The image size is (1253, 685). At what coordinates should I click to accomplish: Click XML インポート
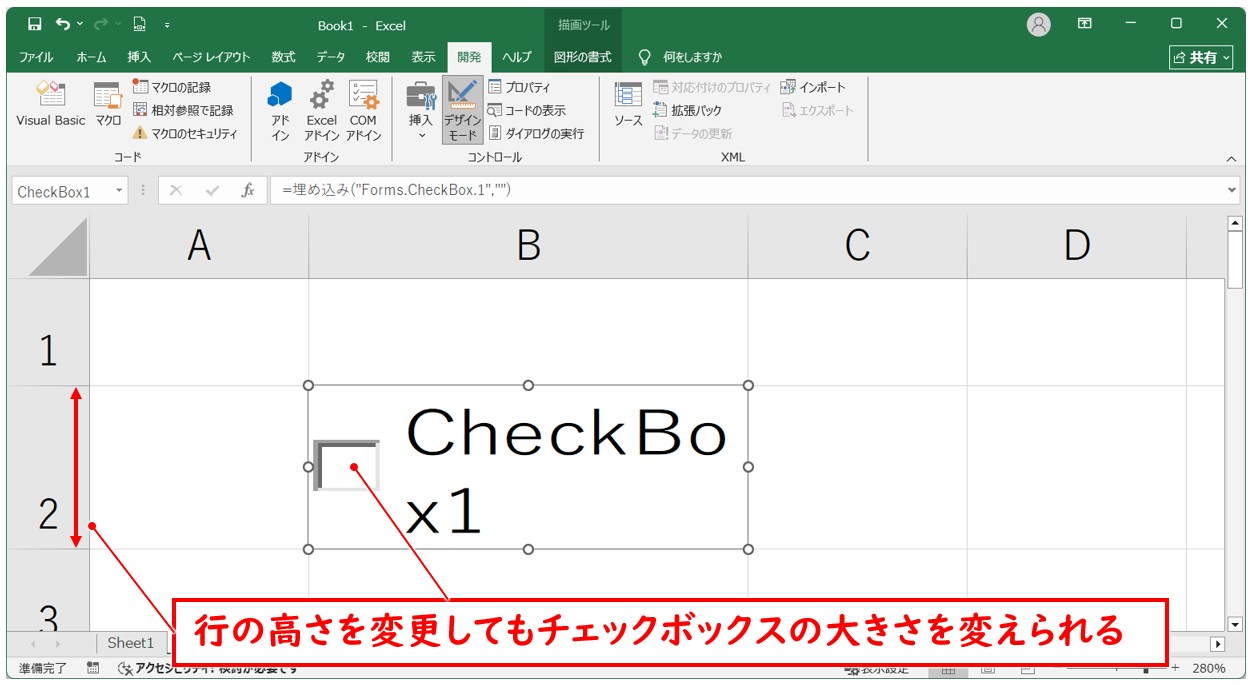coord(813,87)
